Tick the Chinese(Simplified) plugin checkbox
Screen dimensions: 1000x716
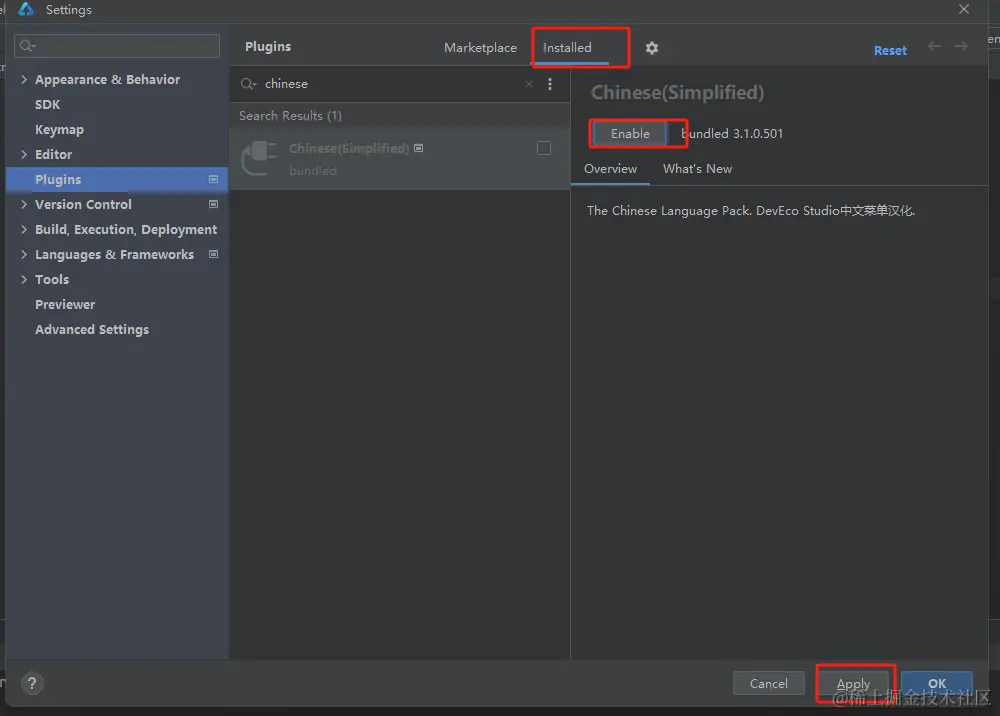[x=544, y=149]
